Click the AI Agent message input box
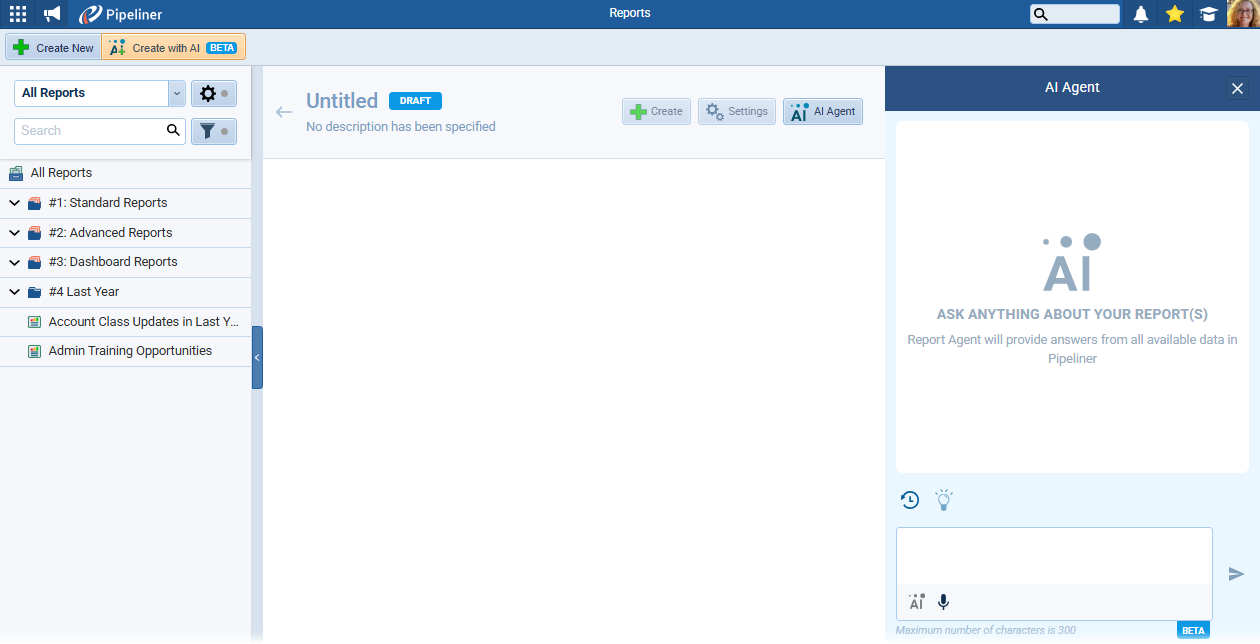Screen dimensions: 1260x644 tap(1053, 556)
